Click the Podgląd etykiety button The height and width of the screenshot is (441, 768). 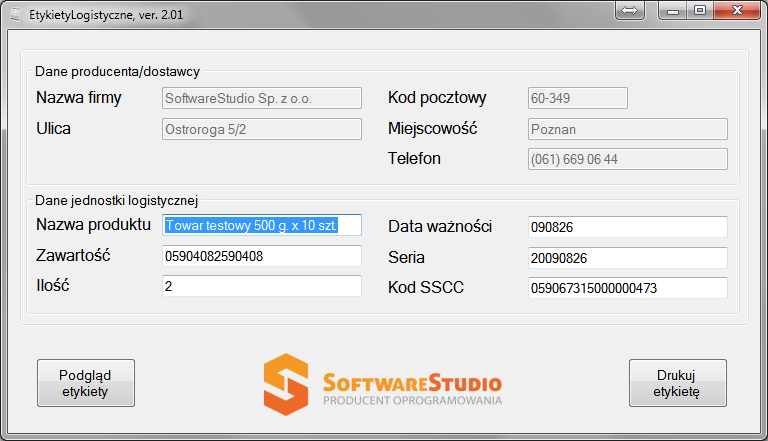[x=86, y=383]
